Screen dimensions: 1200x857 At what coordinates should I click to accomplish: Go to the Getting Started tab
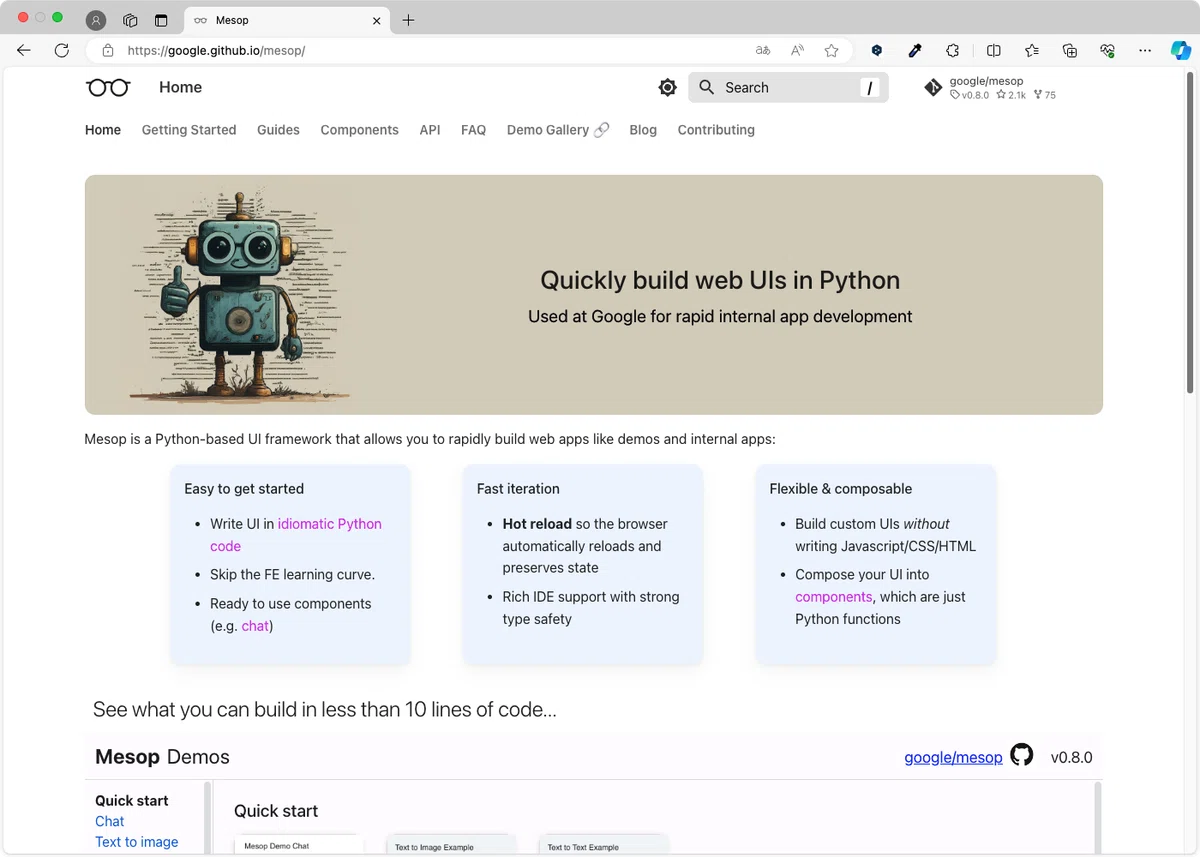click(x=189, y=130)
